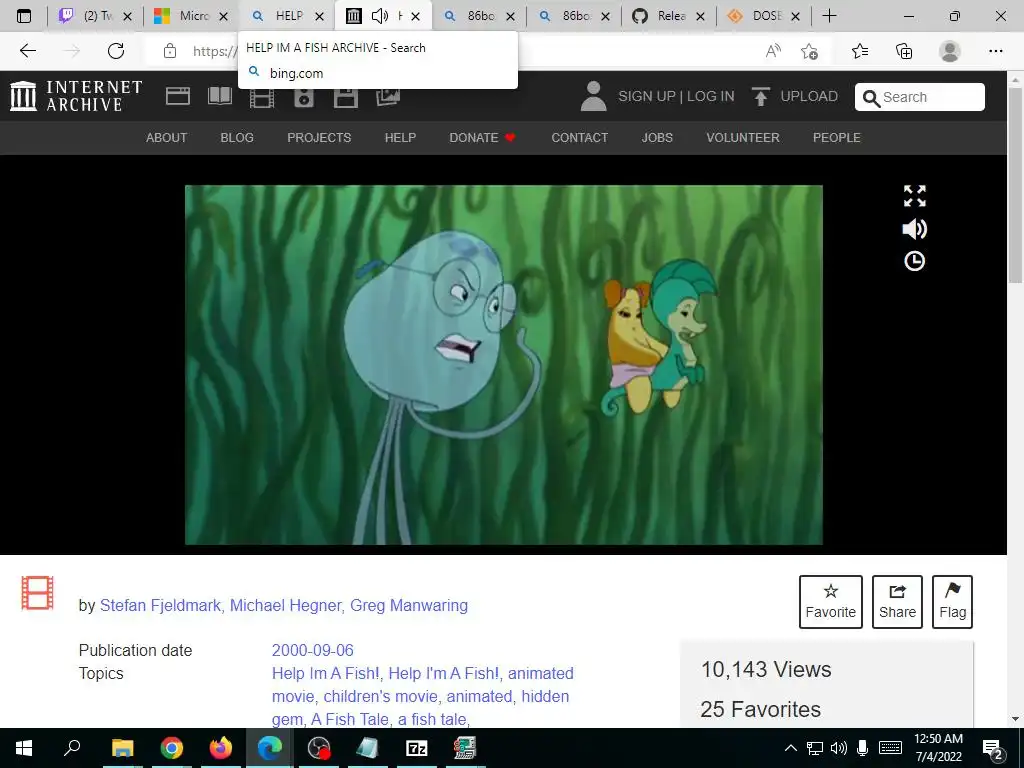Viewport: 1024px width, 768px height.
Task: Focus the Internet Archive Search field
Action: (x=920, y=97)
